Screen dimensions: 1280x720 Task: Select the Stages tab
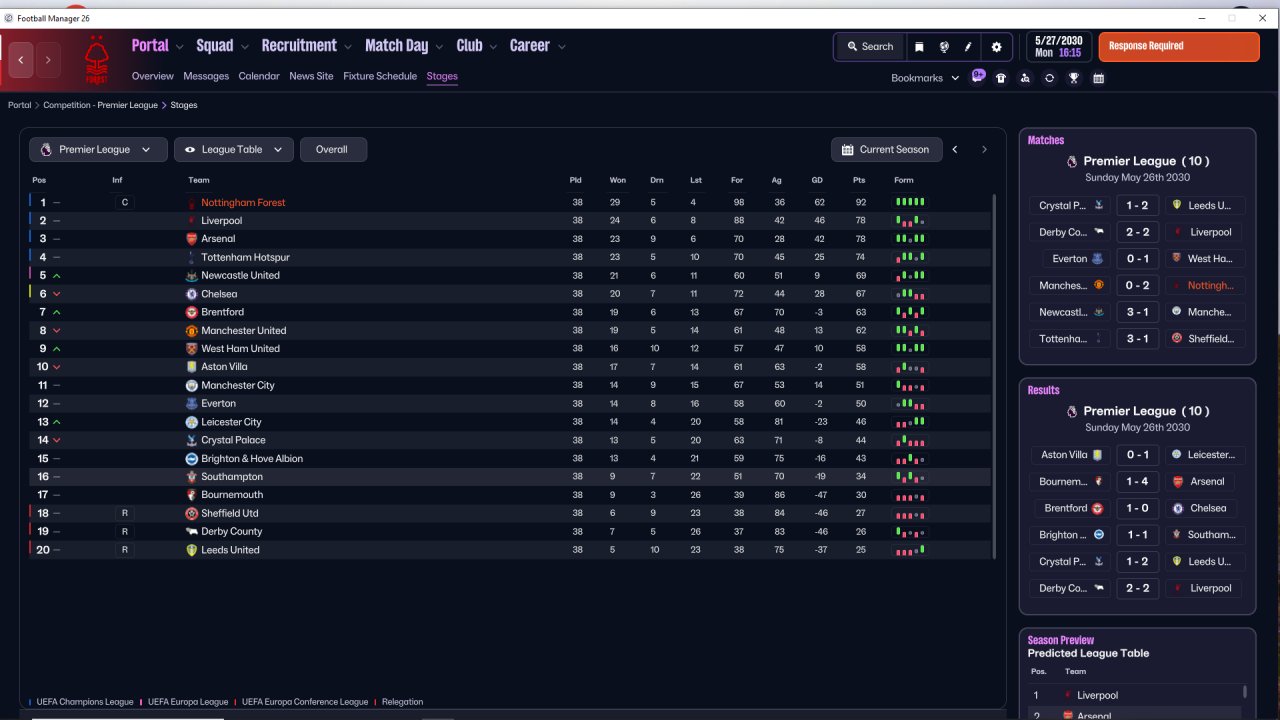click(x=442, y=76)
